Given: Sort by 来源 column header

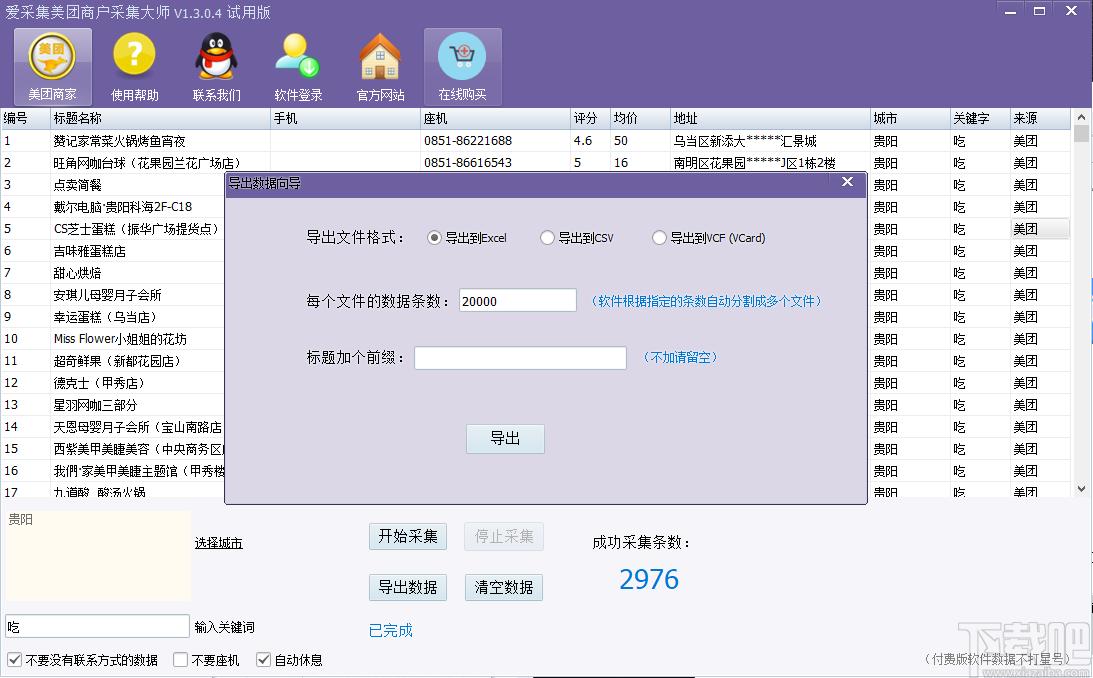Looking at the screenshot, I should [x=1040, y=118].
